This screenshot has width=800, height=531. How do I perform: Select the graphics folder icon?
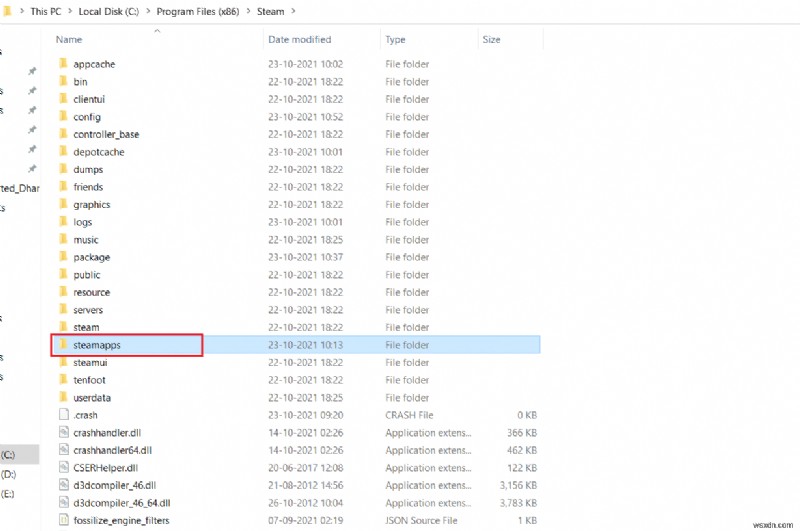[x=63, y=204]
